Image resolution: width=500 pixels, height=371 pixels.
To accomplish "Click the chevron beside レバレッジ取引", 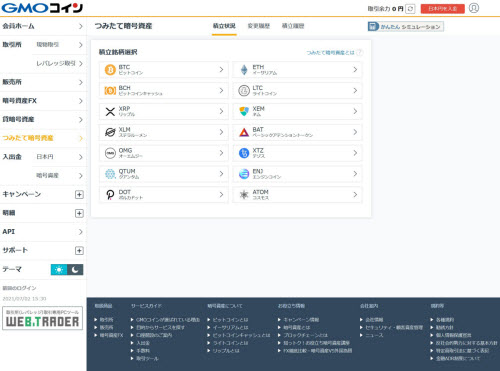I will [81, 63].
